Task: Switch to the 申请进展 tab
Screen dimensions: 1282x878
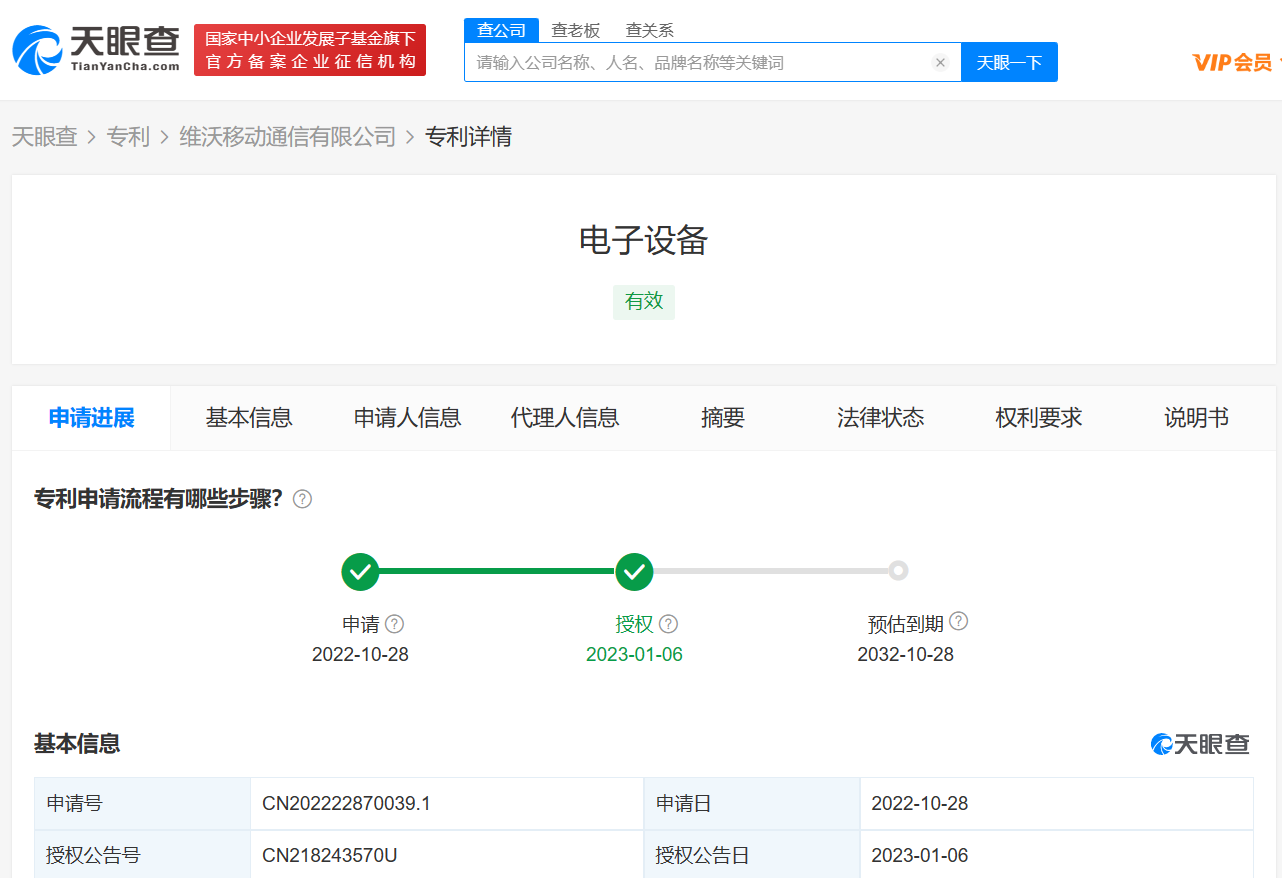Action: [x=91, y=418]
